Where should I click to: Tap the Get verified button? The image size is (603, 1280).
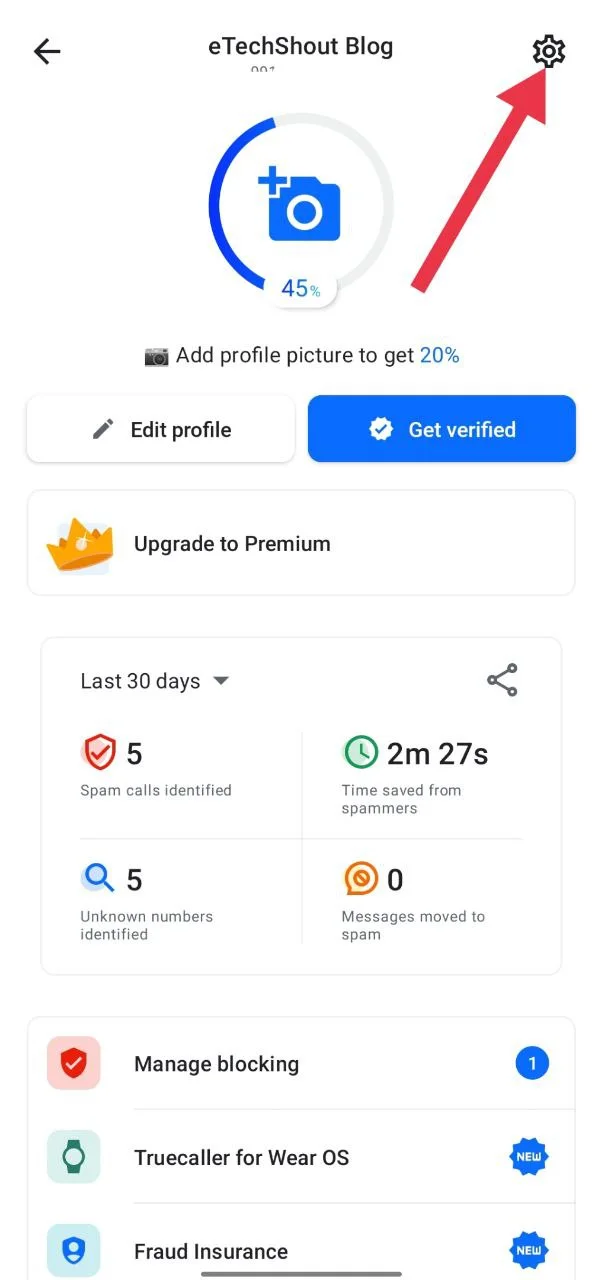tap(441, 429)
